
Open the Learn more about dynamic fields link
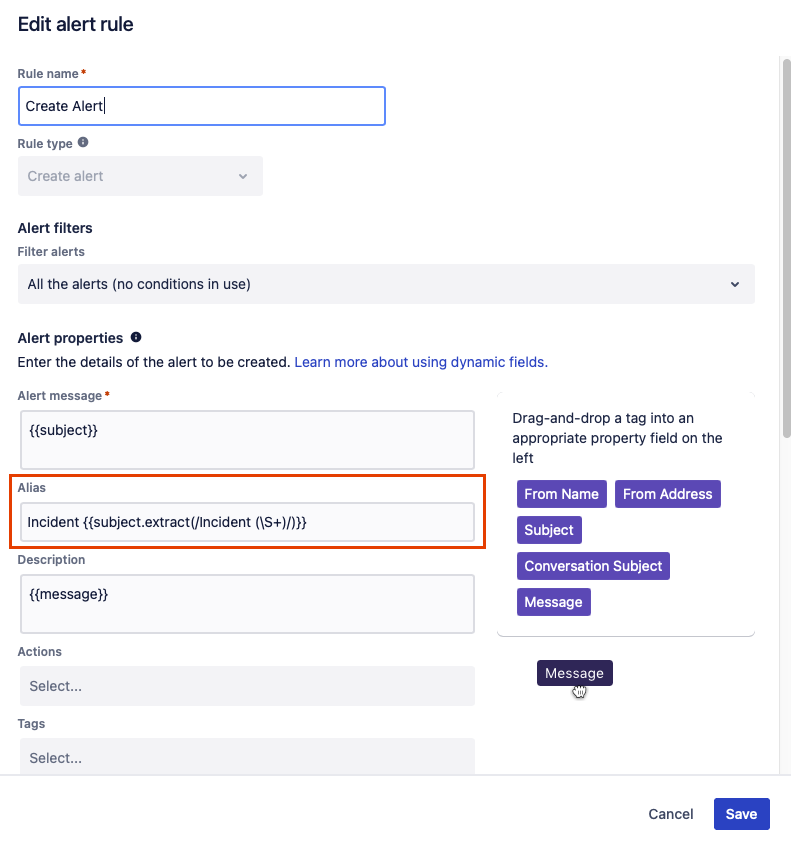pos(420,362)
